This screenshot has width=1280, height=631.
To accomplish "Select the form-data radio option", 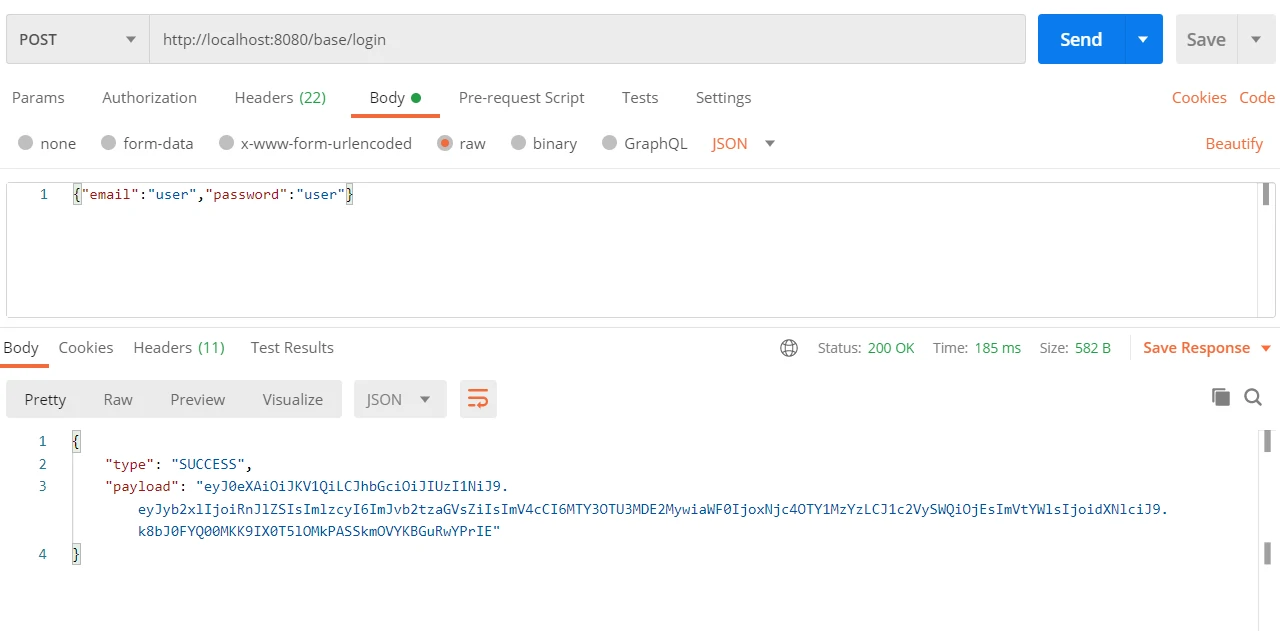I will [x=109, y=143].
